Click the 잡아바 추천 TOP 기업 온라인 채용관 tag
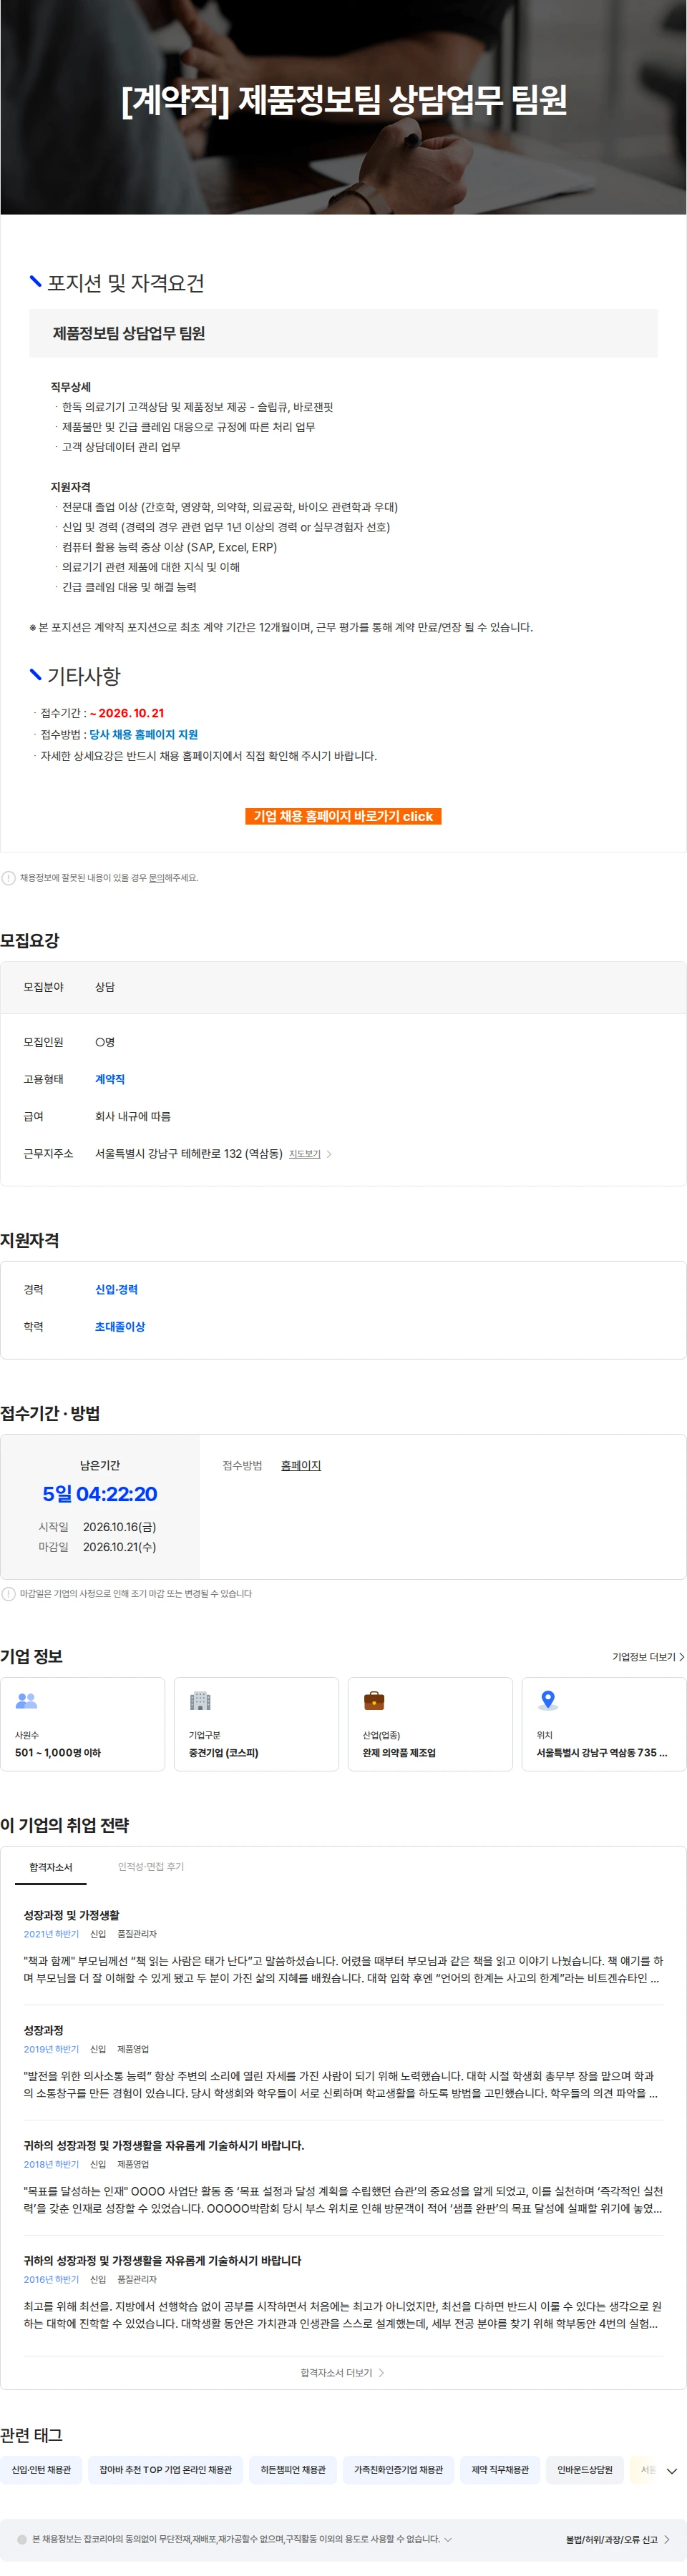This screenshot has width=687, height=2576. click(x=166, y=2470)
